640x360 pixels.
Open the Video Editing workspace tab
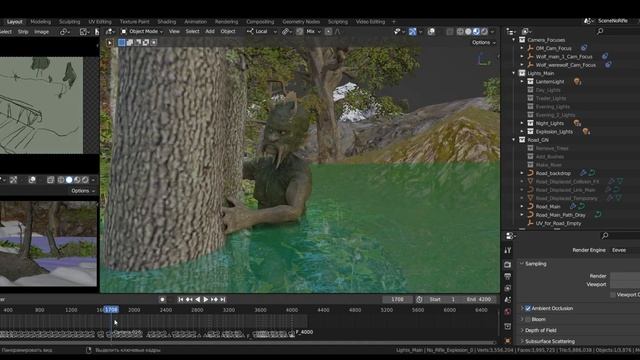(370, 22)
